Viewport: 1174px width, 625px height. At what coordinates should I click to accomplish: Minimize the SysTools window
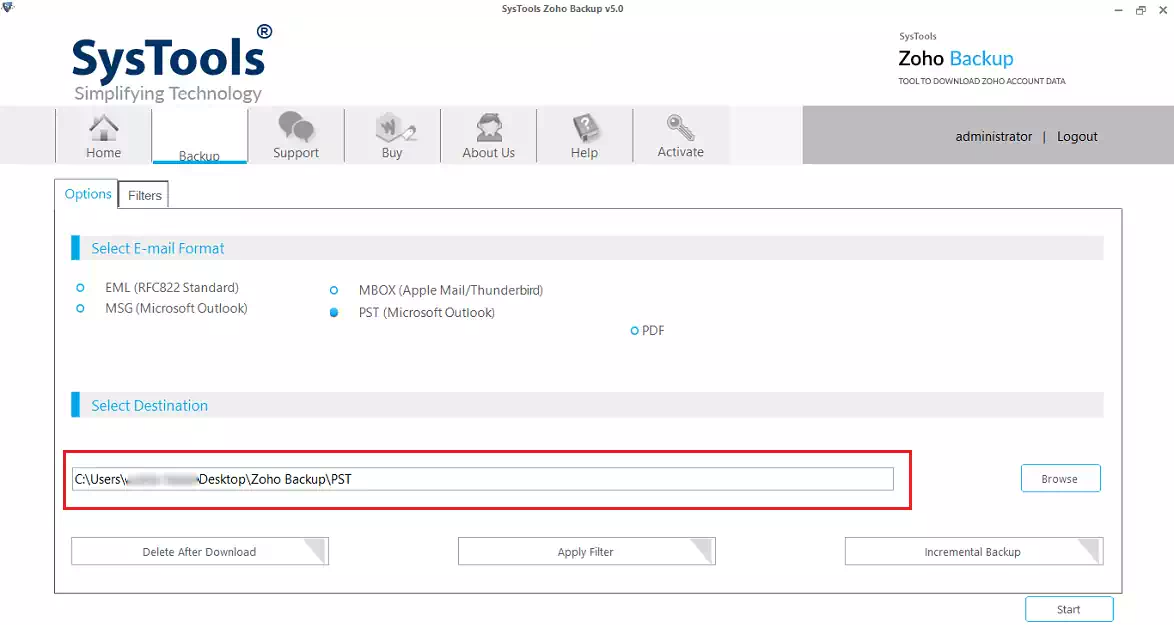pos(1119,10)
